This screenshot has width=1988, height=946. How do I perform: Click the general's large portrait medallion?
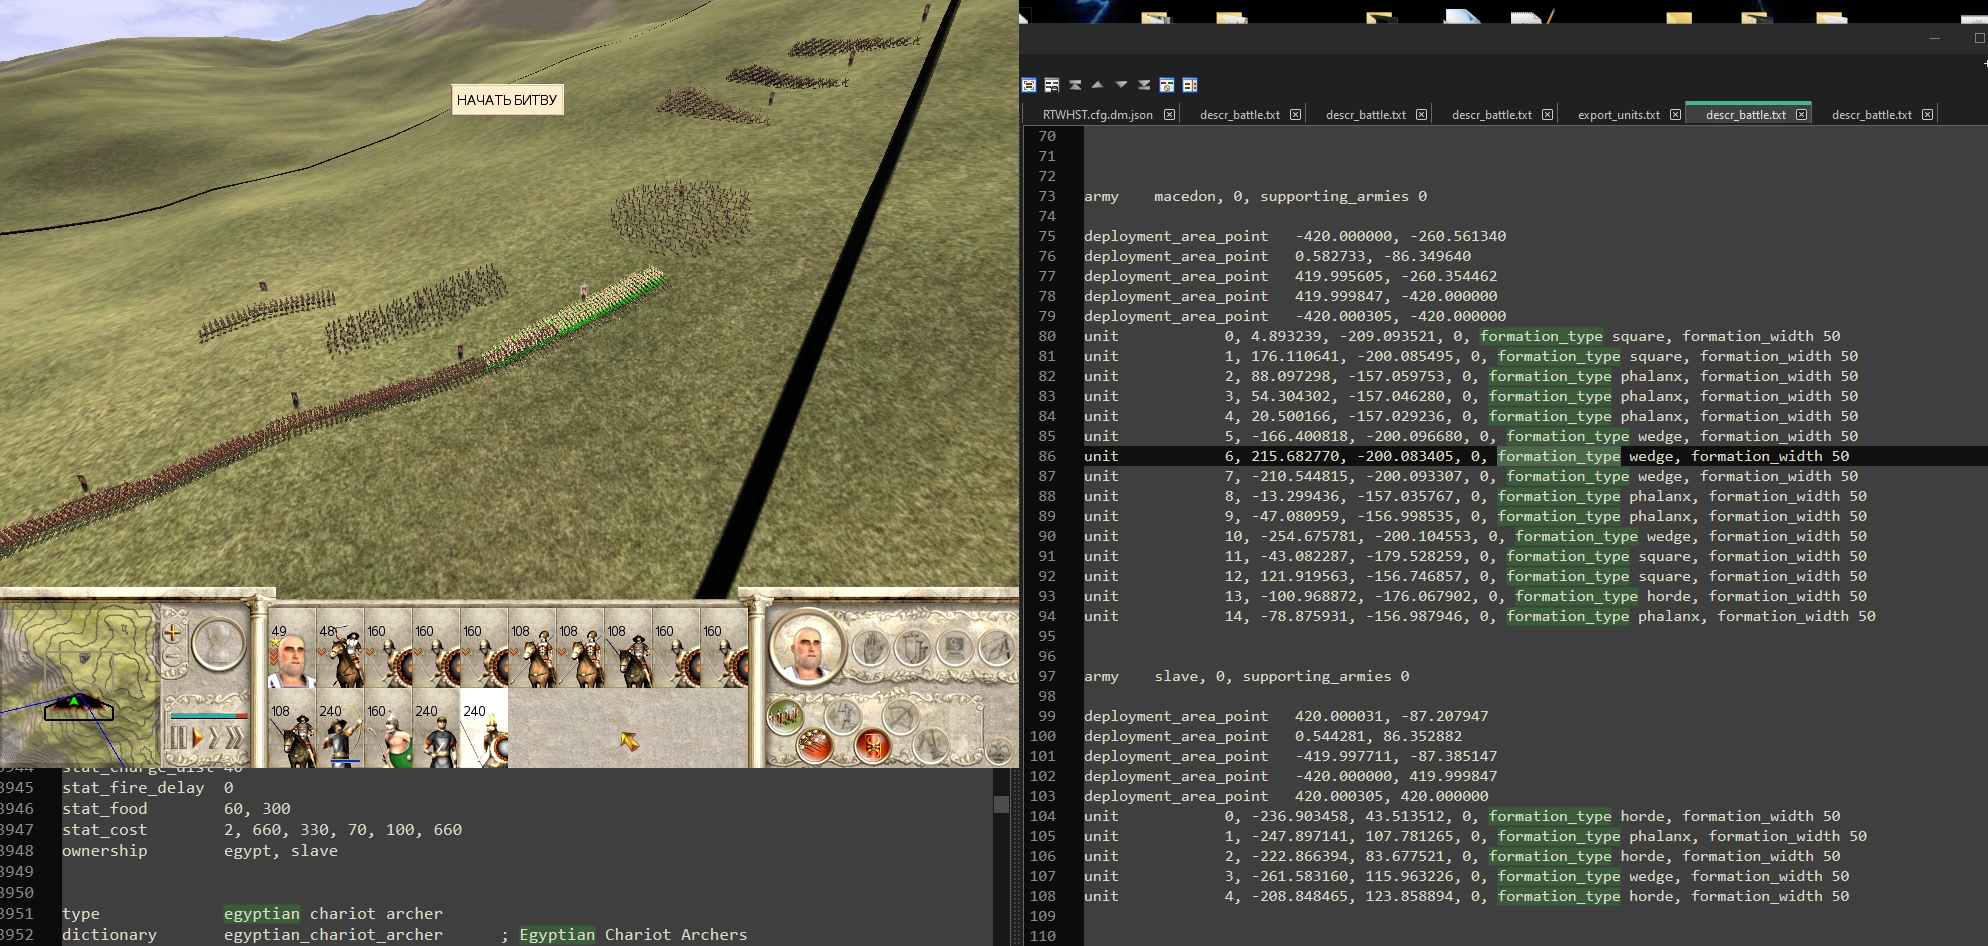pyautogui.click(x=808, y=646)
